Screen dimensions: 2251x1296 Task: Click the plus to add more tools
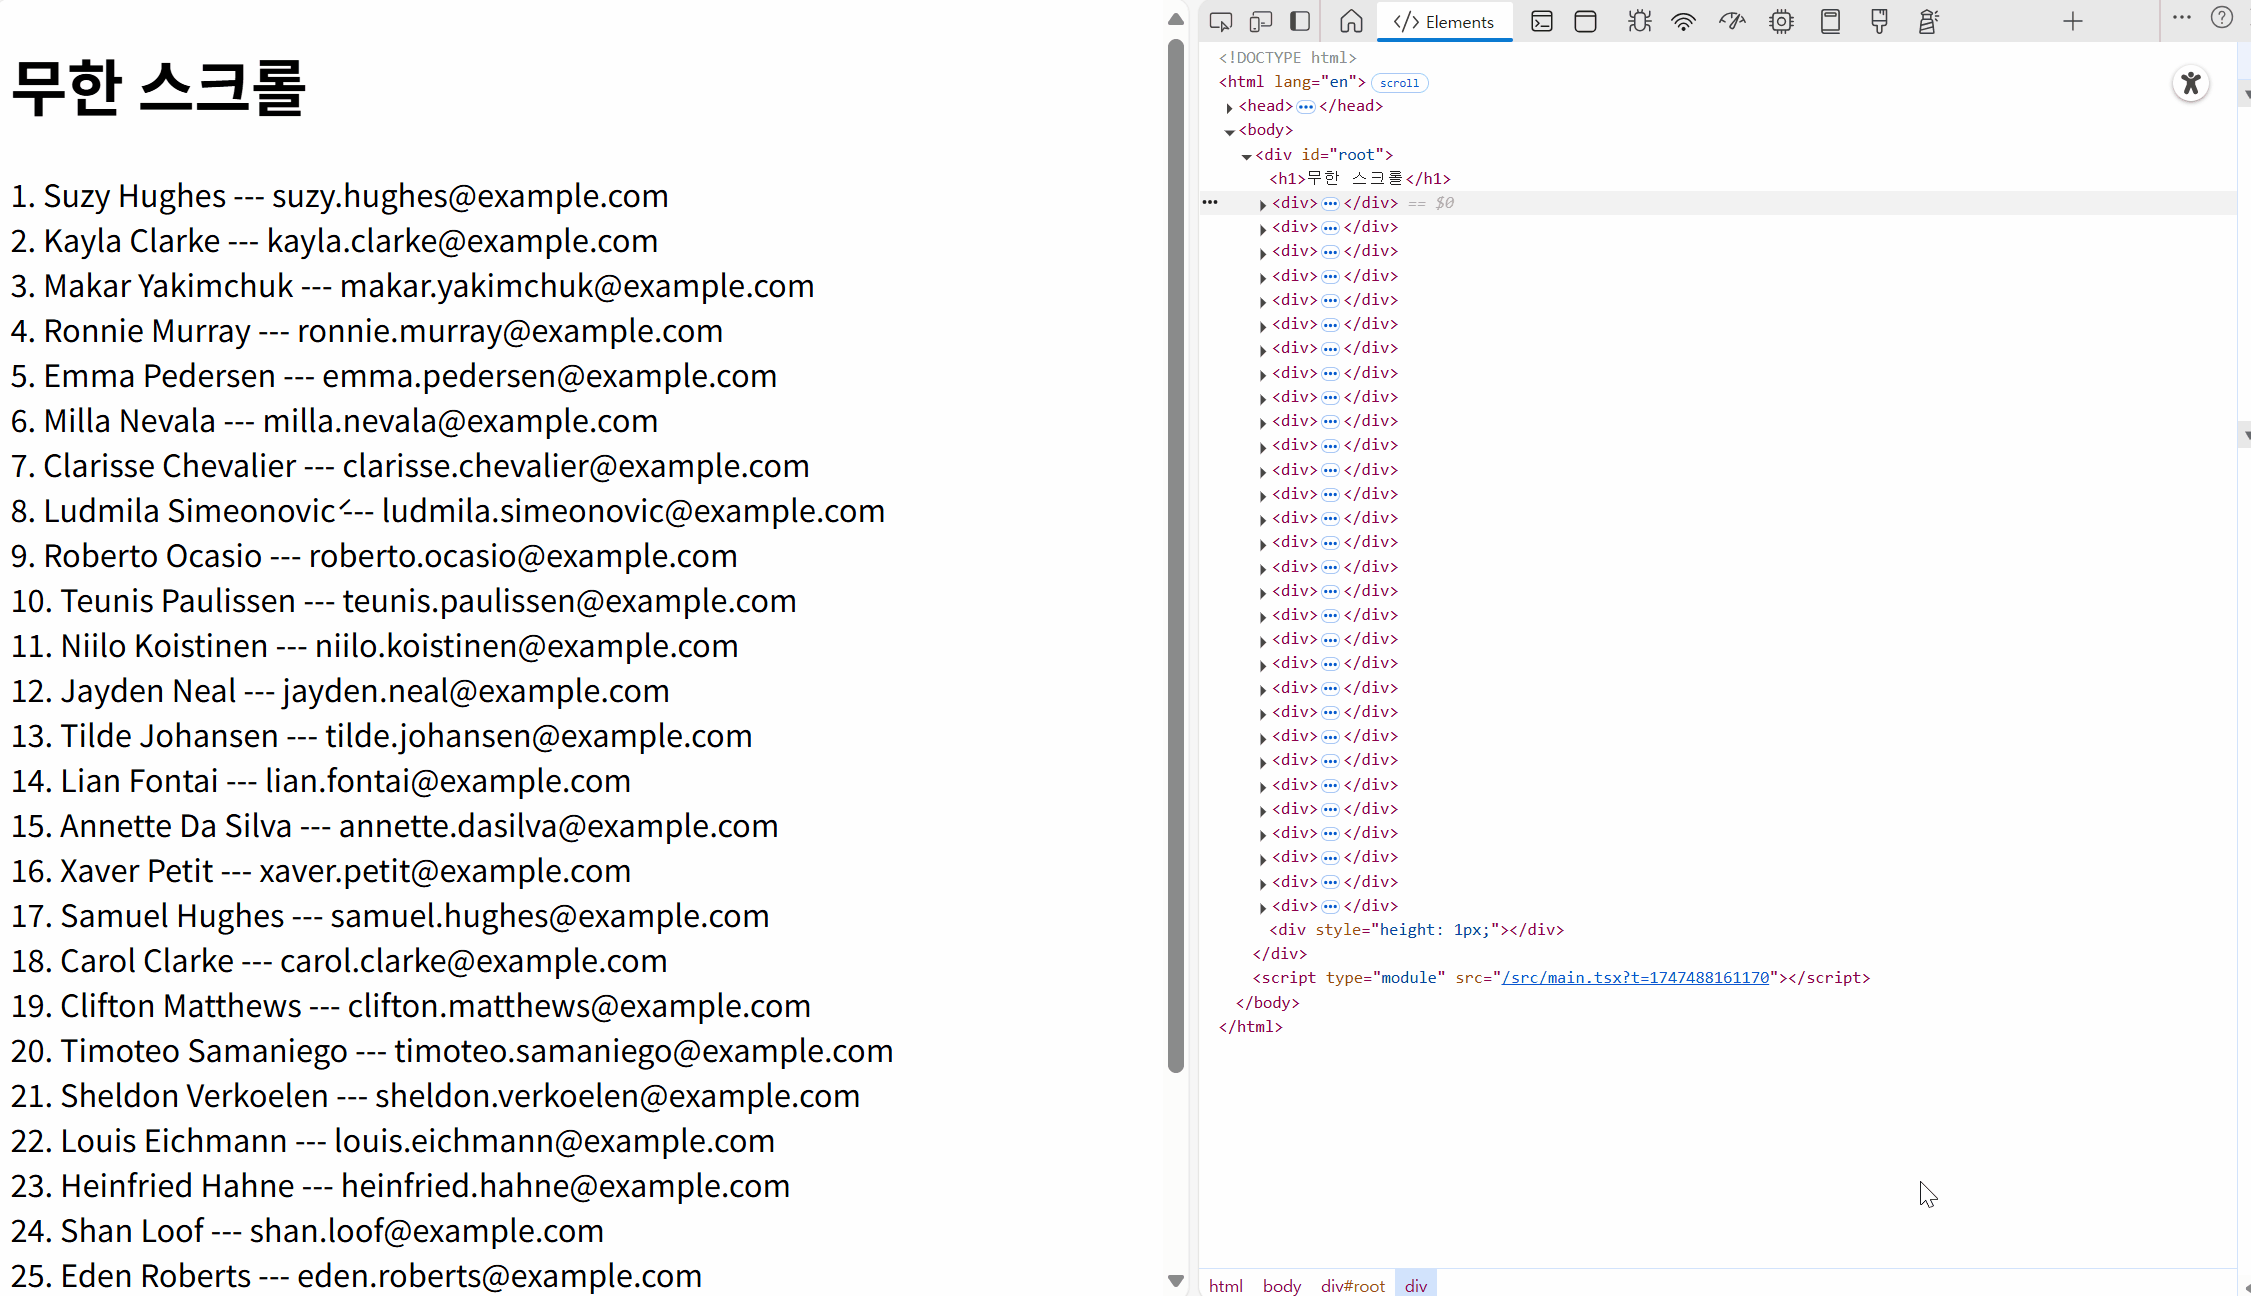coord(2072,21)
